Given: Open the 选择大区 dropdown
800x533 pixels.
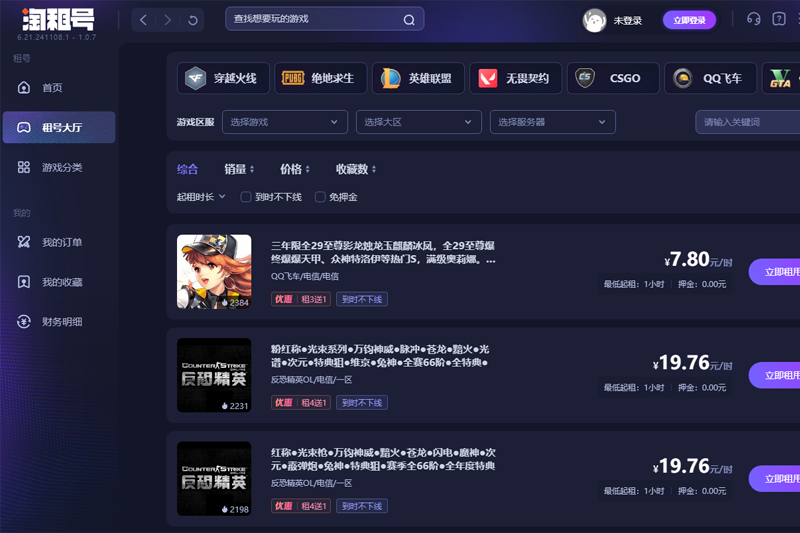Looking at the screenshot, I should [x=418, y=122].
